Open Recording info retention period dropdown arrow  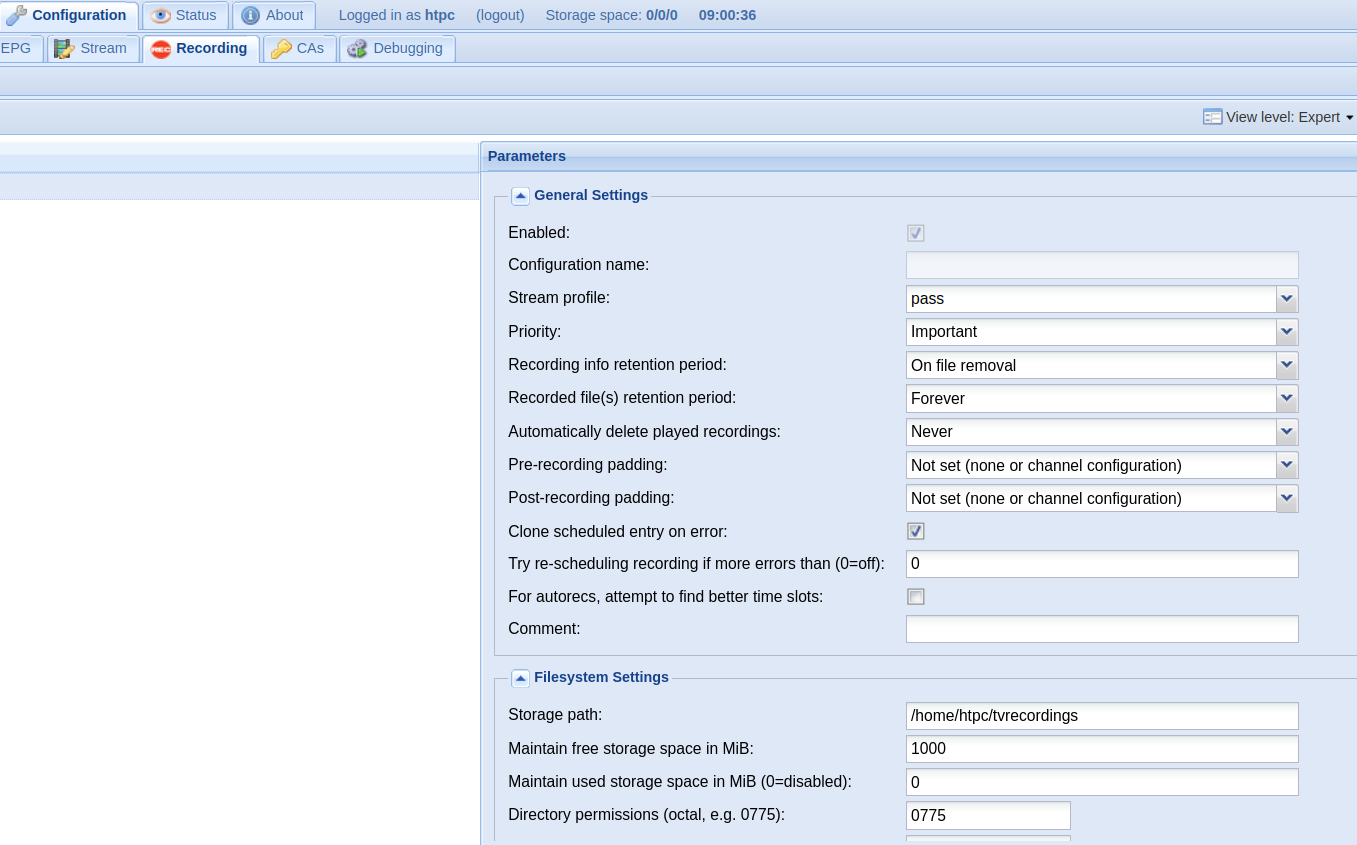coord(1287,365)
